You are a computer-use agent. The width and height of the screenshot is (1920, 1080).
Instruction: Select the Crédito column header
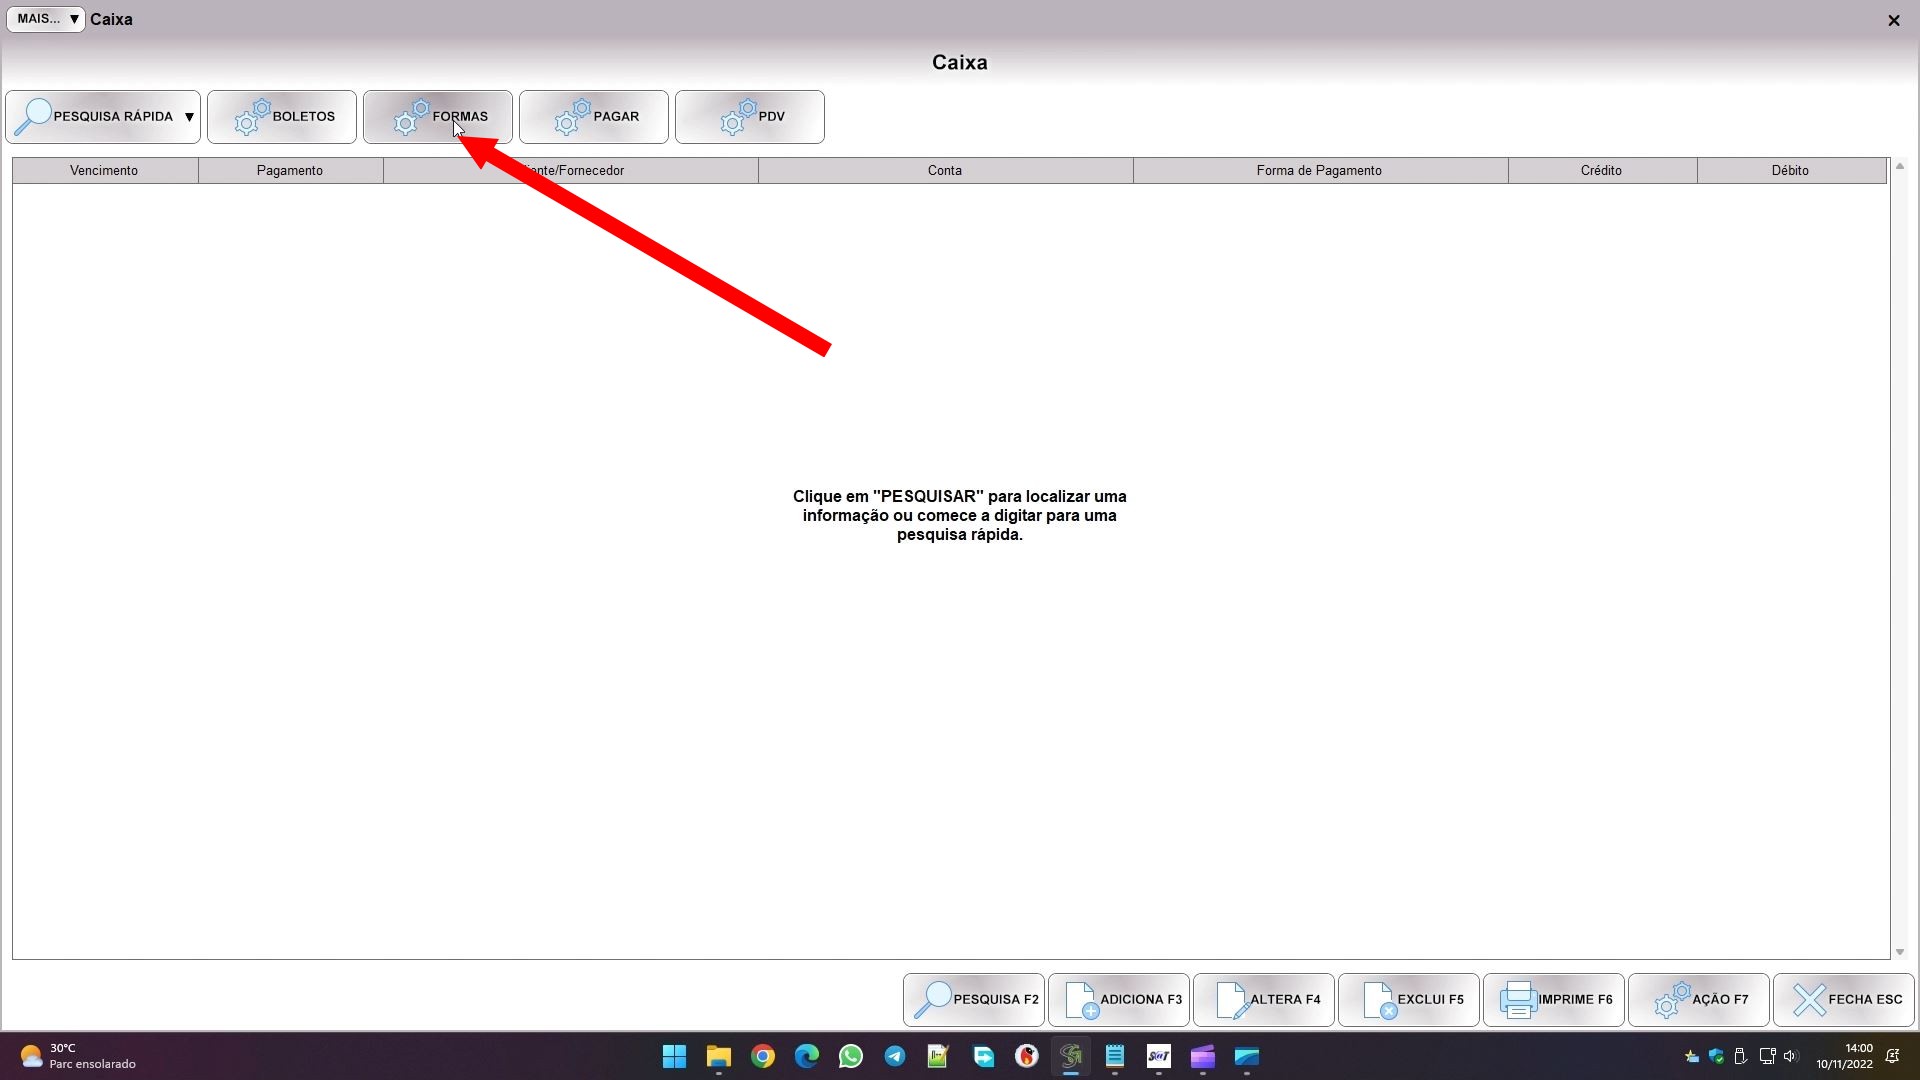[x=1601, y=171]
